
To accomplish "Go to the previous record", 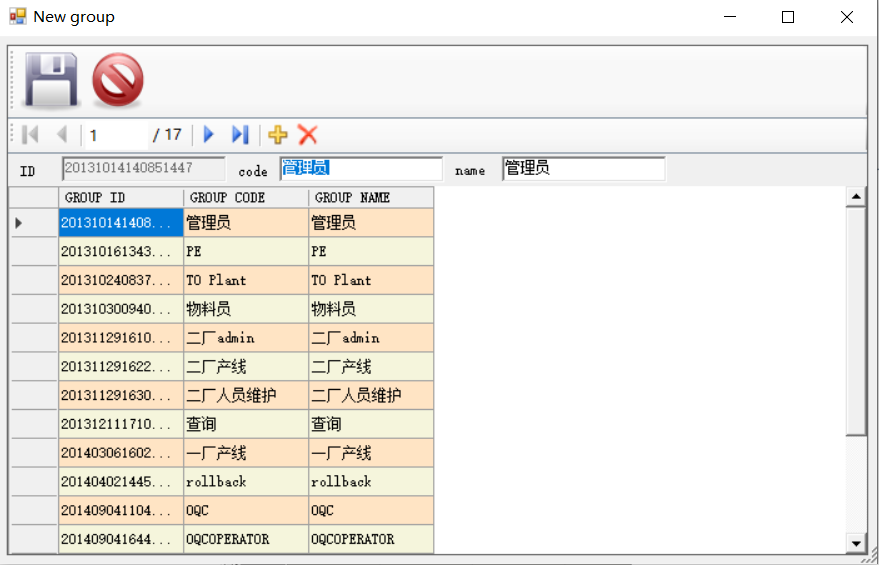I will (61, 134).
